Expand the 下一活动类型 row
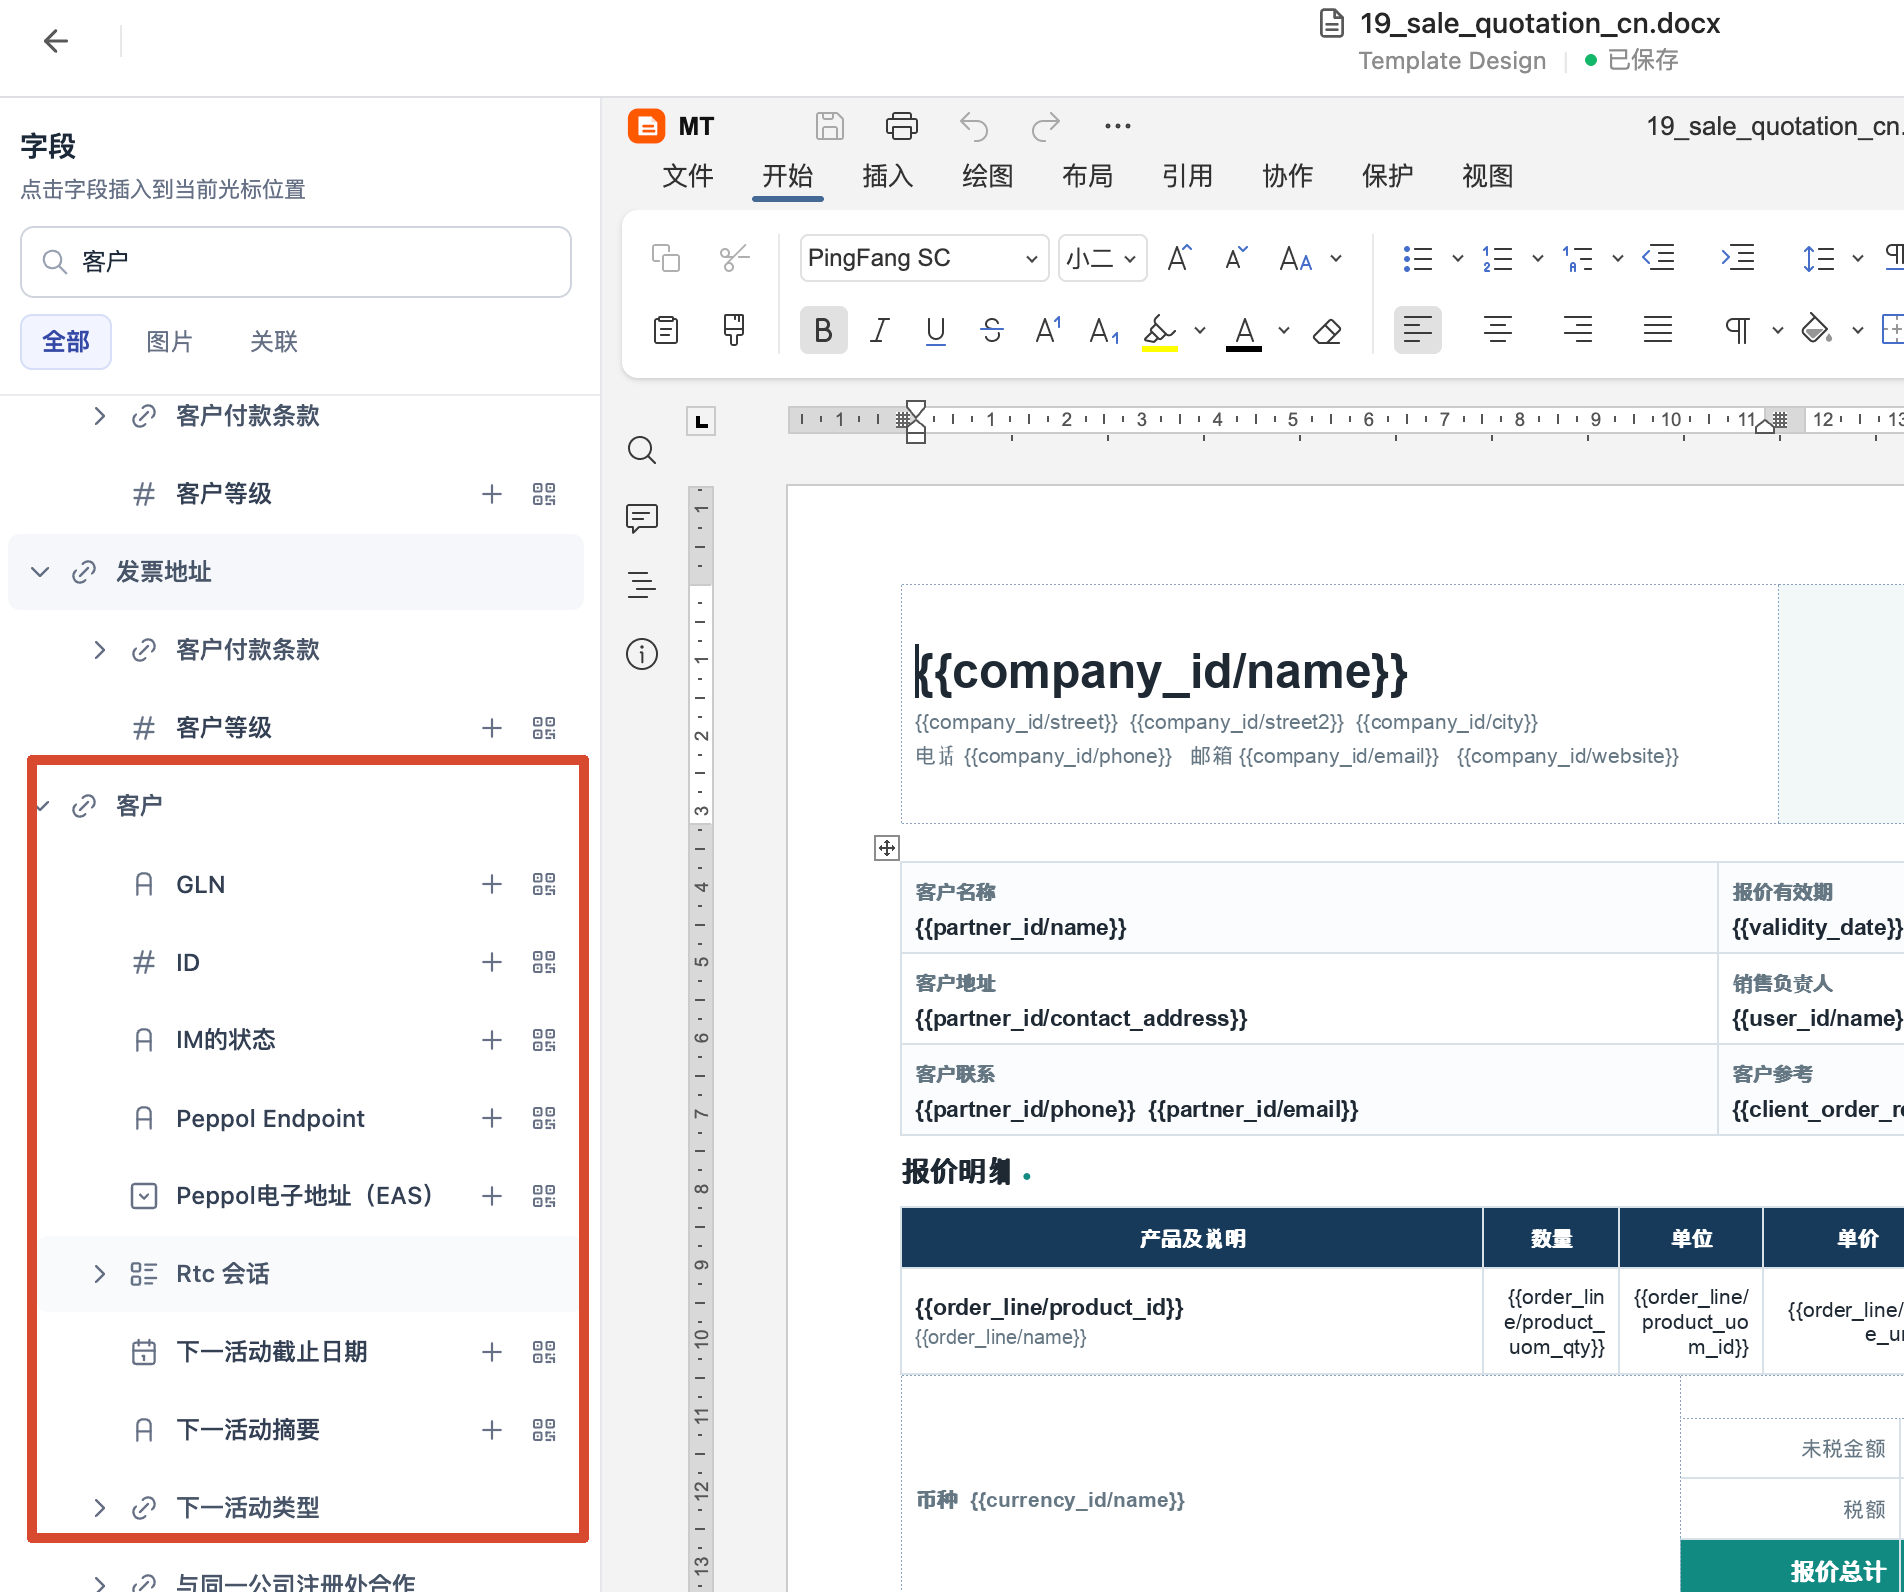1904x1592 pixels. (x=99, y=1507)
